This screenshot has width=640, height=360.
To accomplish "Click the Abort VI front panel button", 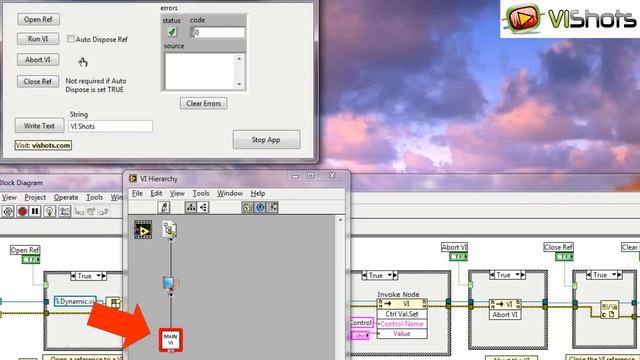I will pos(38,60).
